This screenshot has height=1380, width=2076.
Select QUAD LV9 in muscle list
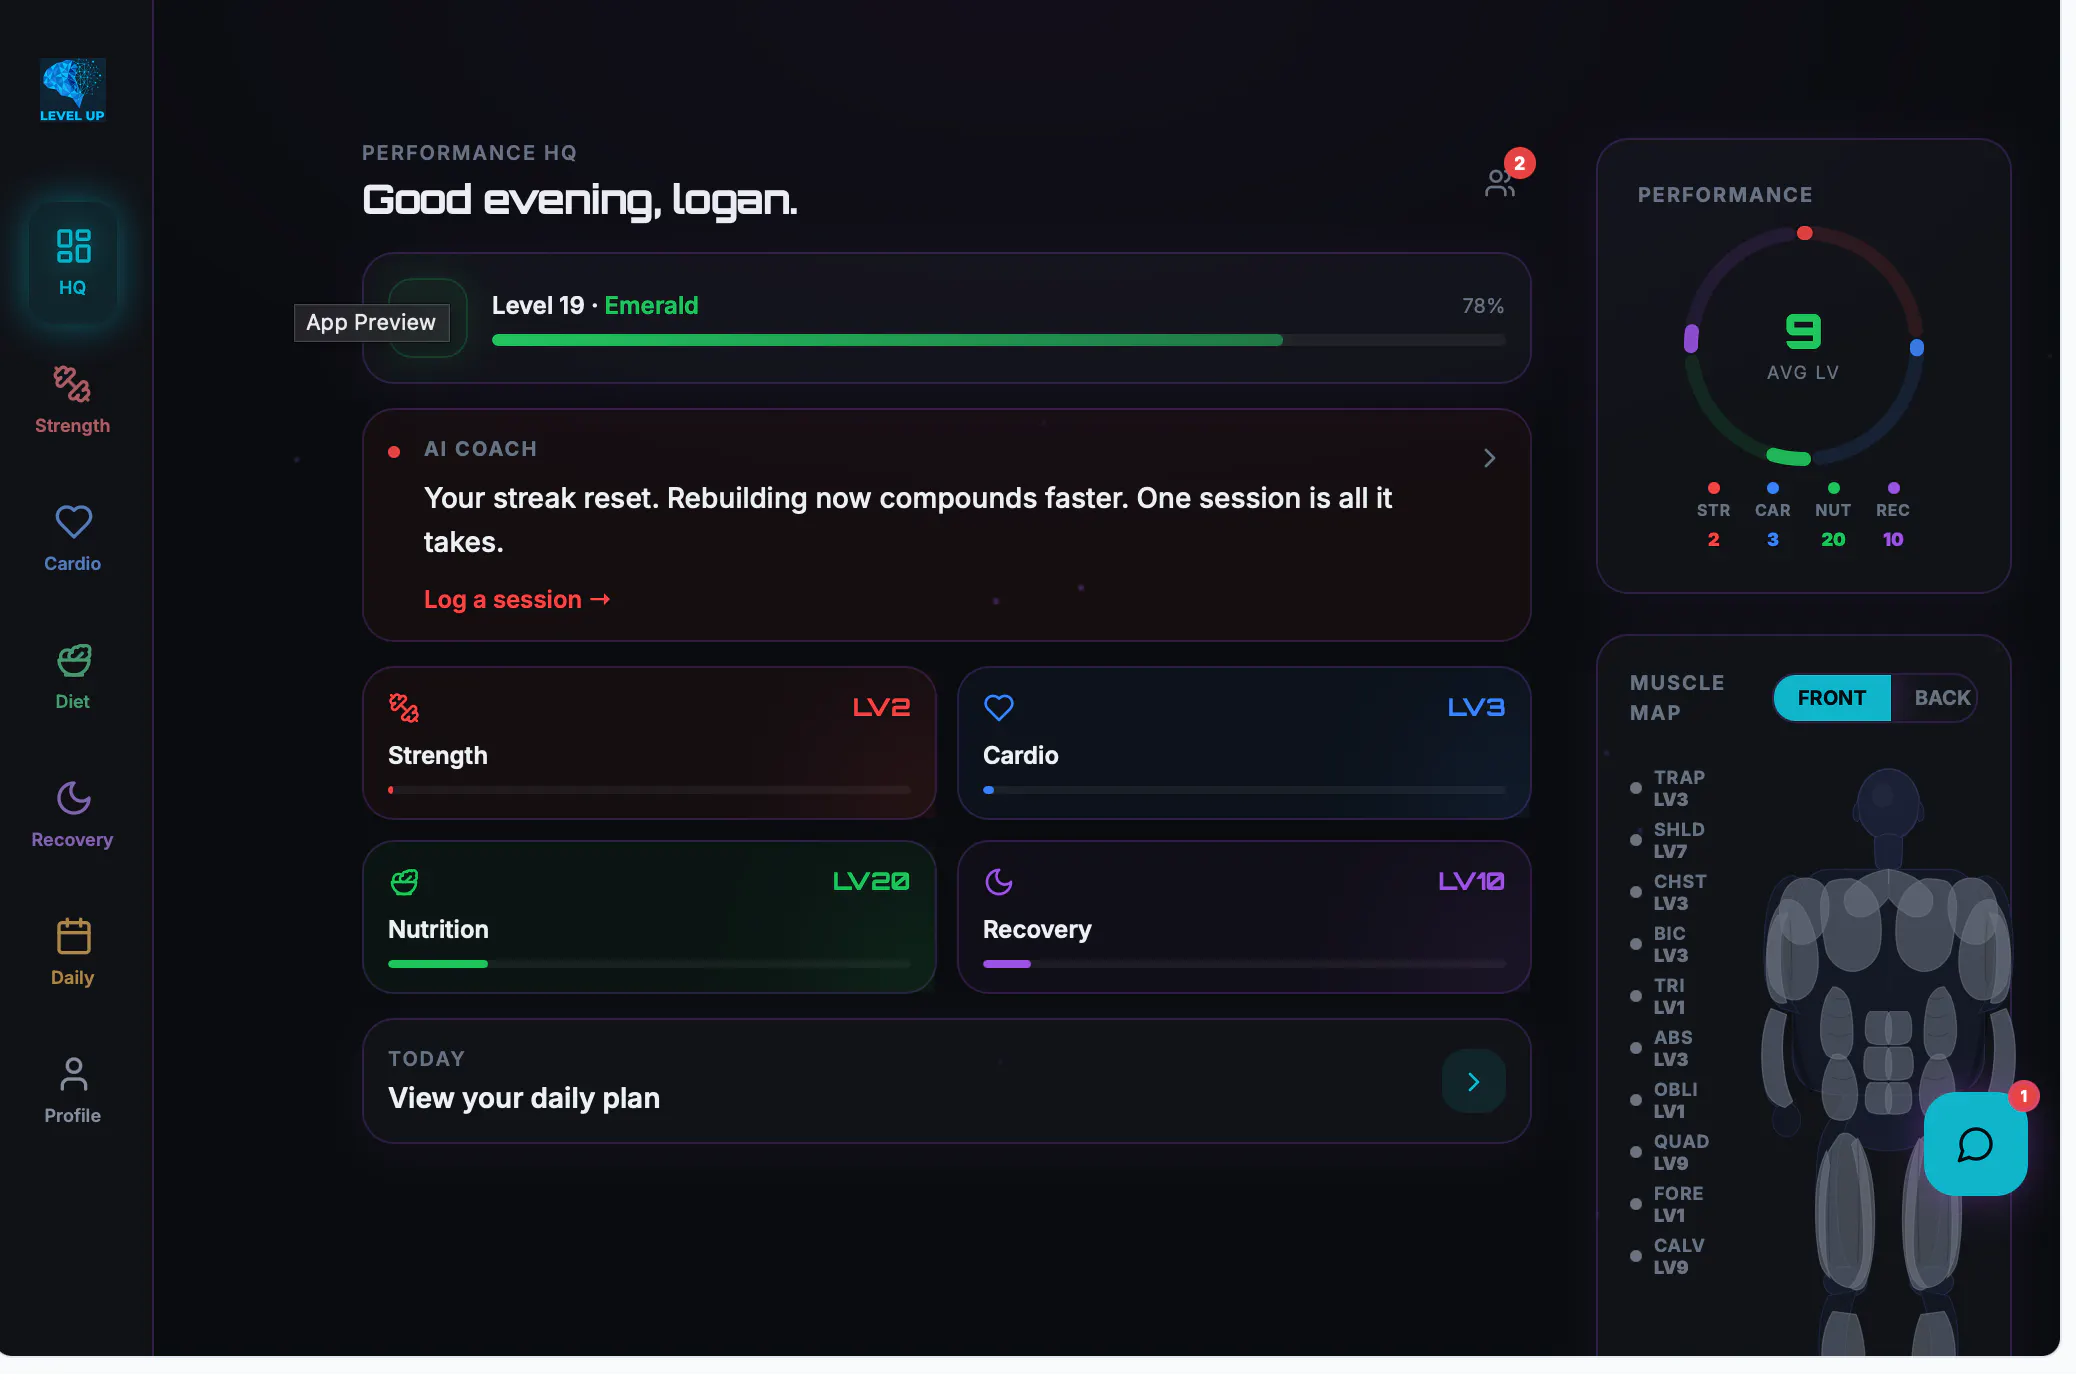point(1670,1152)
